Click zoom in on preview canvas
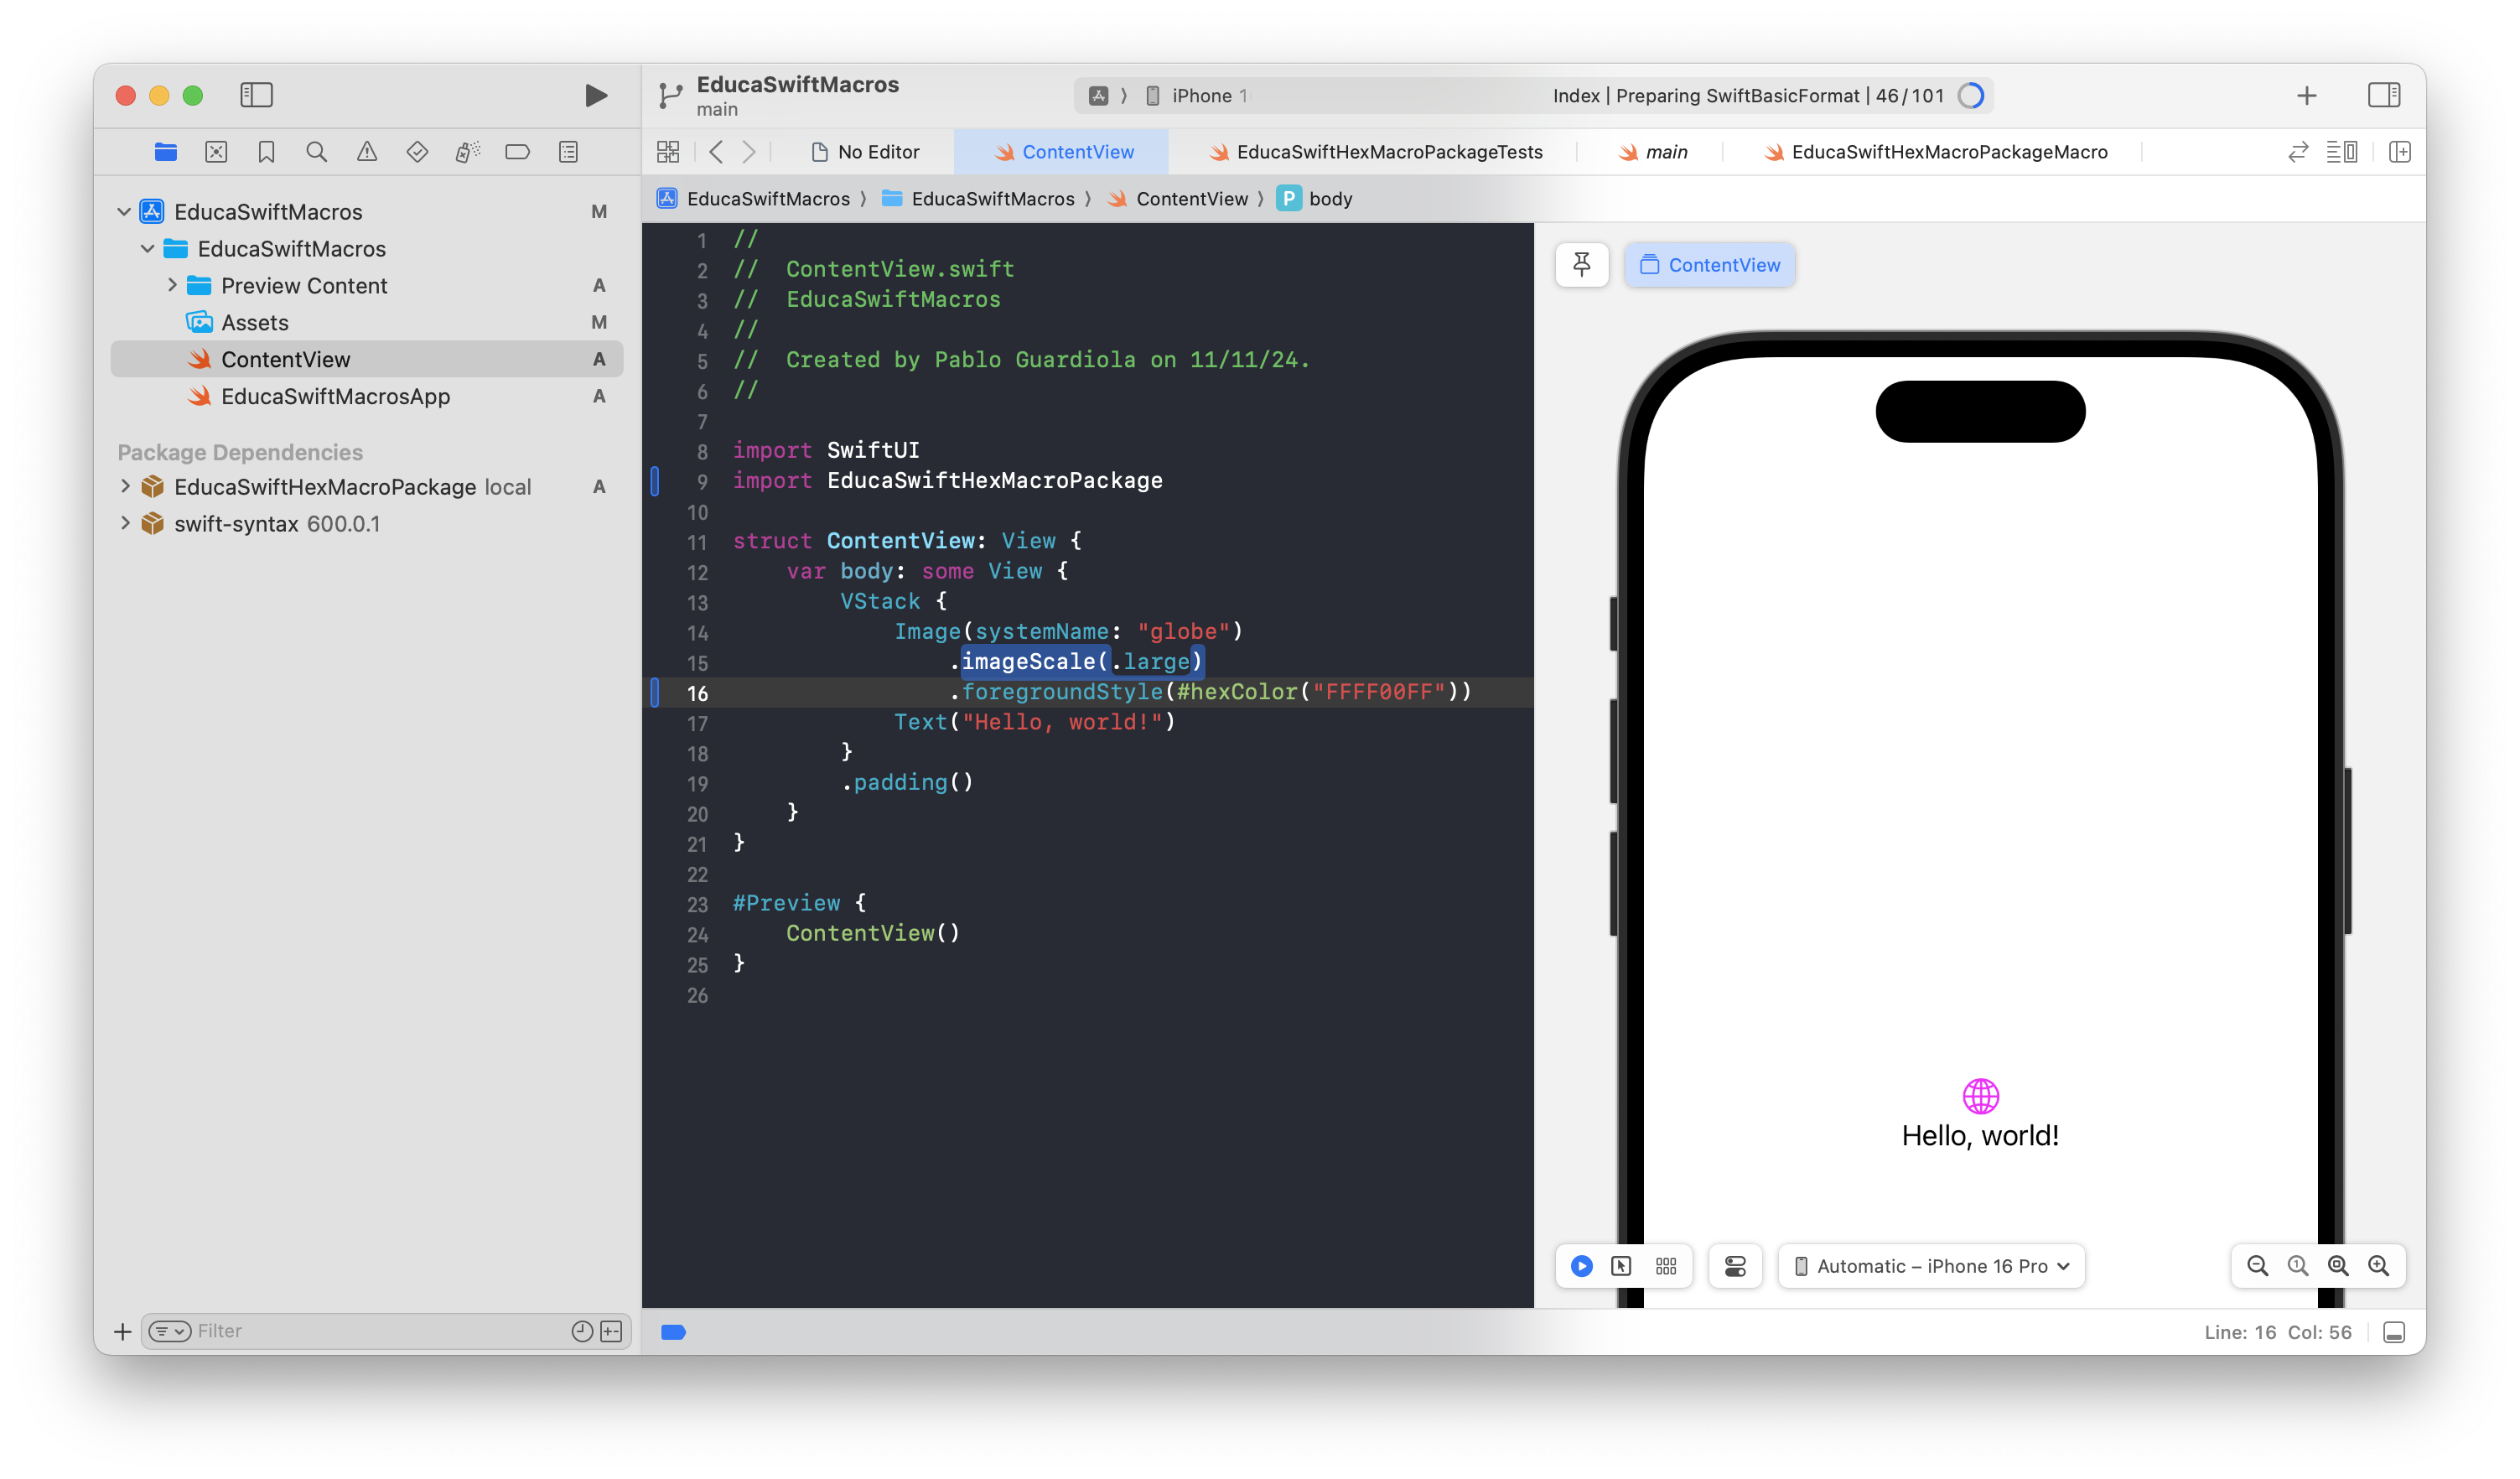2520x1479 pixels. [2378, 1266]
